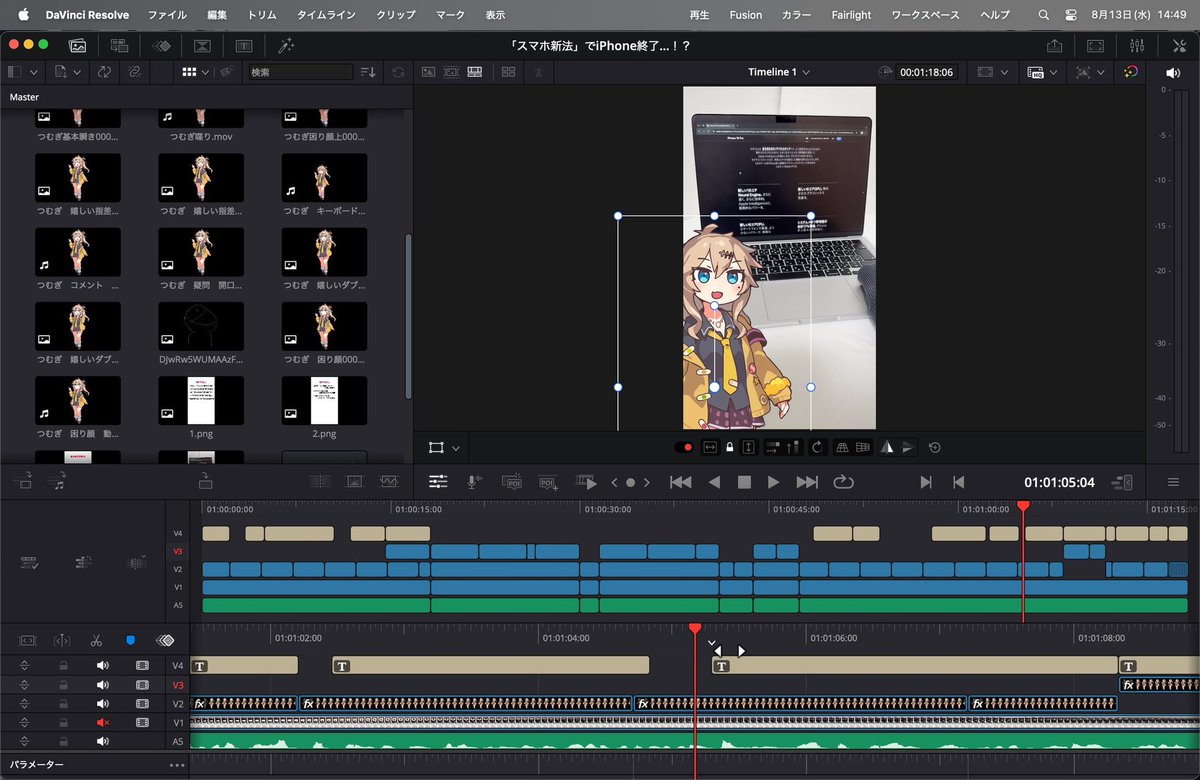The height and width of the screenshot is (780, 1200).
Task: Click the blue marker flag icon
Action: pyautogui.click(x=130, y=640)
